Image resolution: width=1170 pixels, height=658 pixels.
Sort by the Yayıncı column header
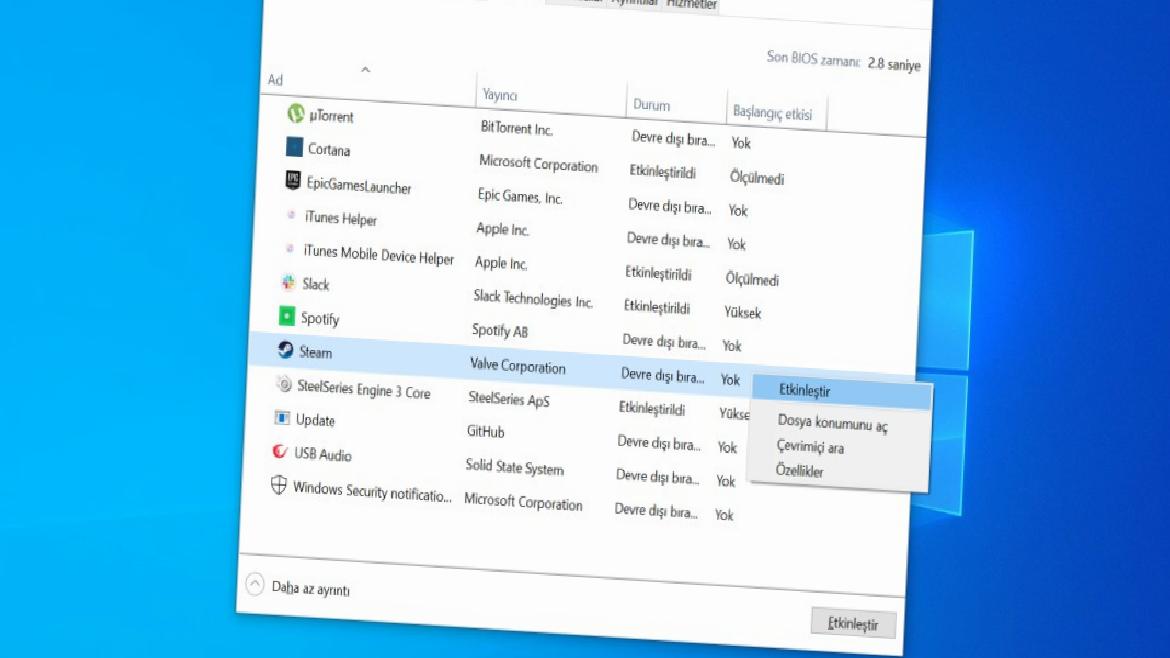[500, 95]
